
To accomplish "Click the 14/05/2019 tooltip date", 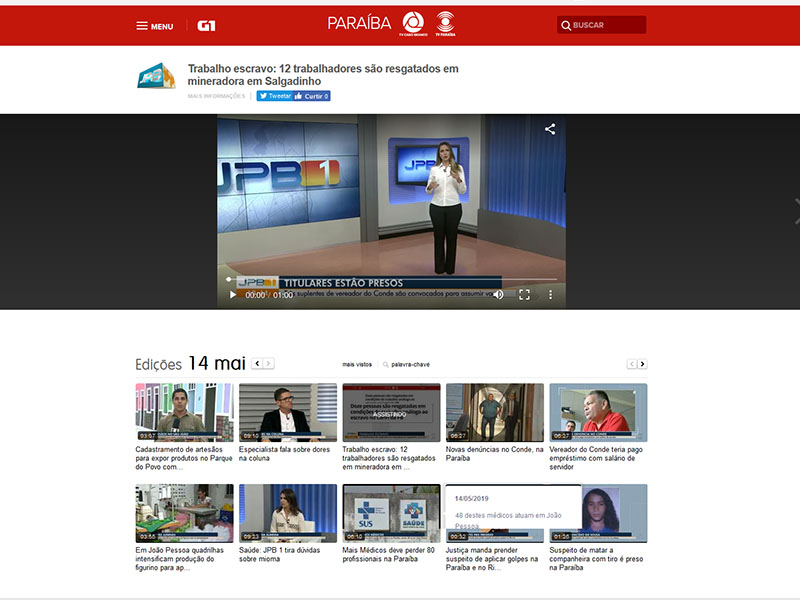I will (x=471, y=498).
